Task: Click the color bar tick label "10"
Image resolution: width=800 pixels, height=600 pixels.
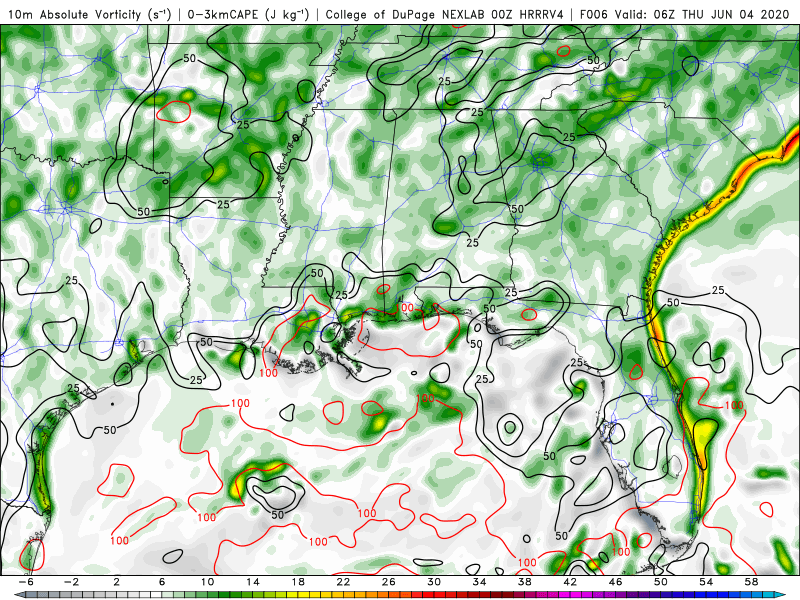Action: (207, 582)
